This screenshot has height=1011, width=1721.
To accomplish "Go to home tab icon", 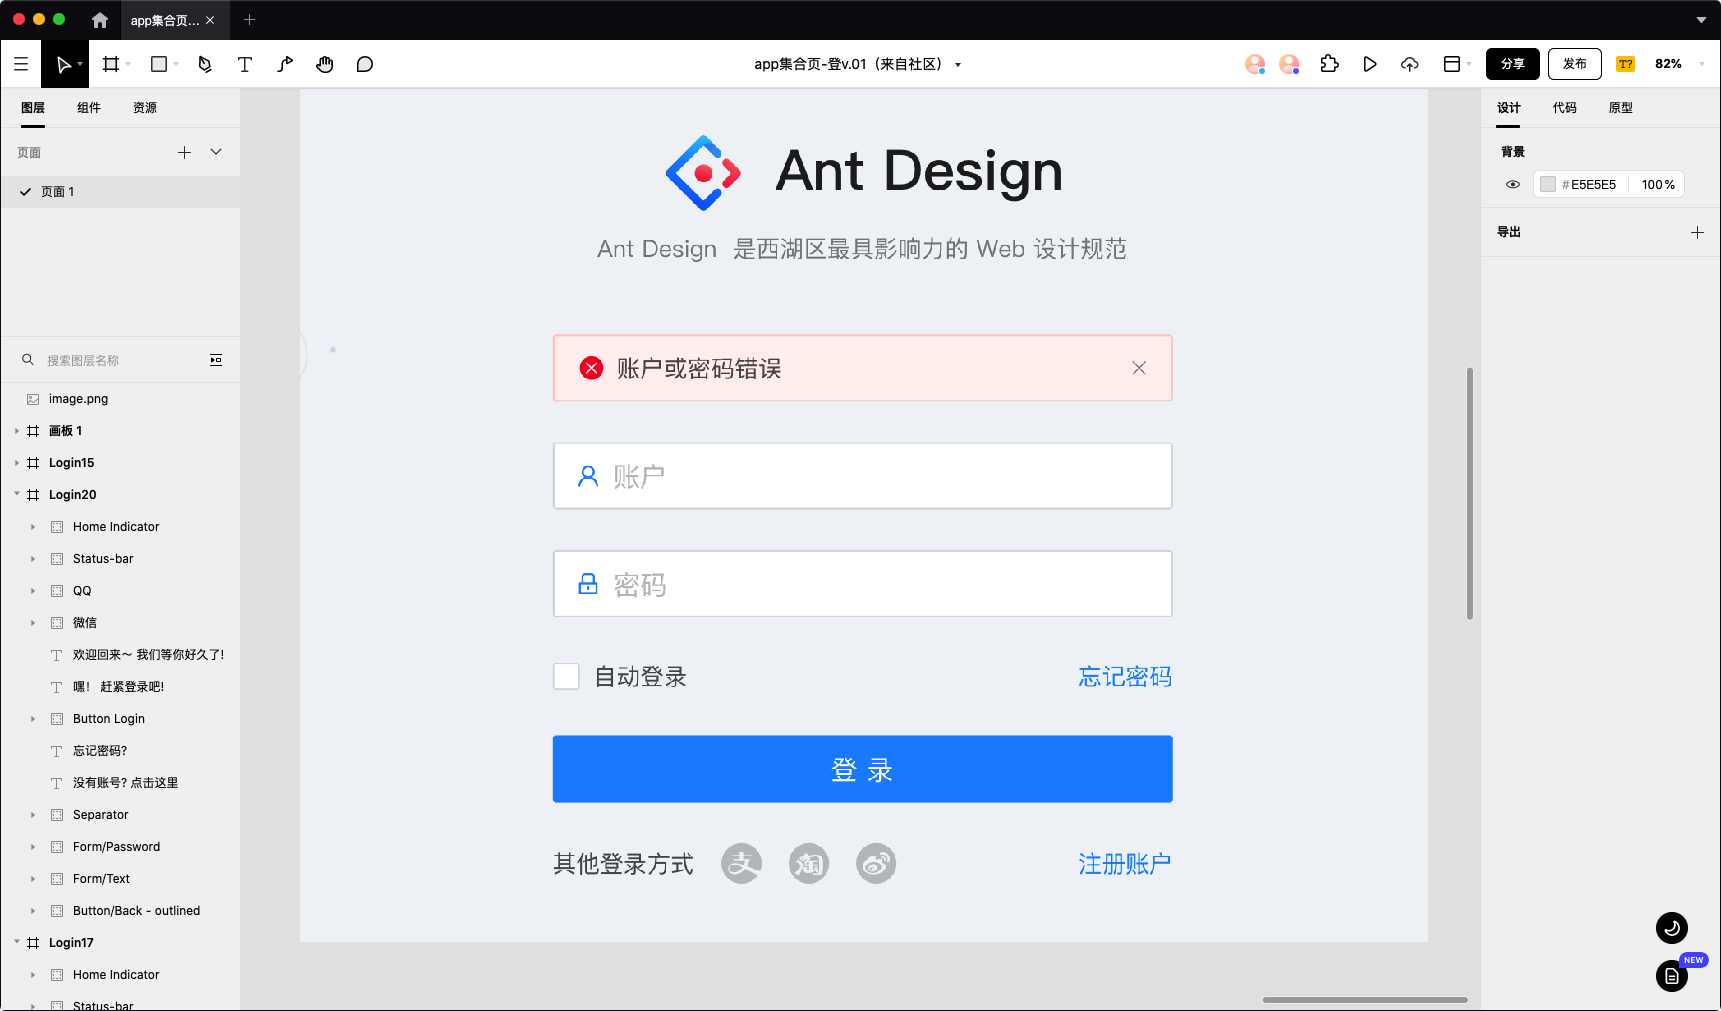I will click(99, 20).
